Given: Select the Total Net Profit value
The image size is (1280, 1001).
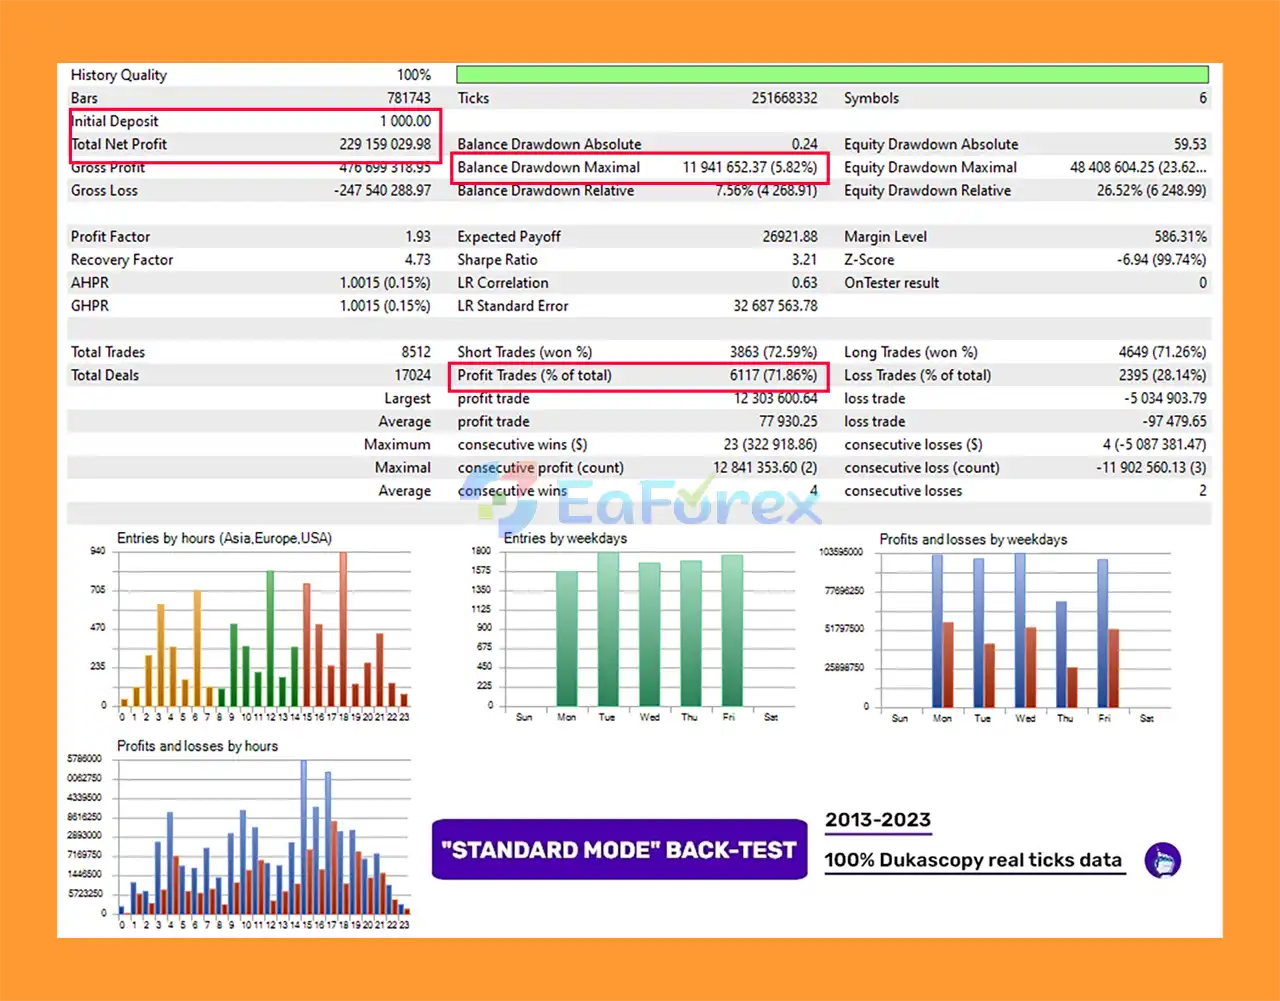Looking at the screenshot, I should 385,144.
